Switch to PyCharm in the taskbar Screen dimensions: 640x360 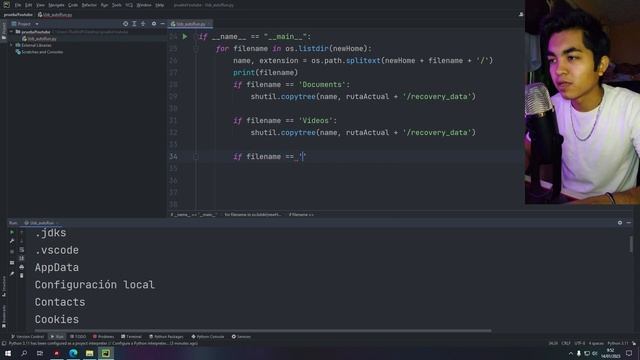[x=106, y=353]
